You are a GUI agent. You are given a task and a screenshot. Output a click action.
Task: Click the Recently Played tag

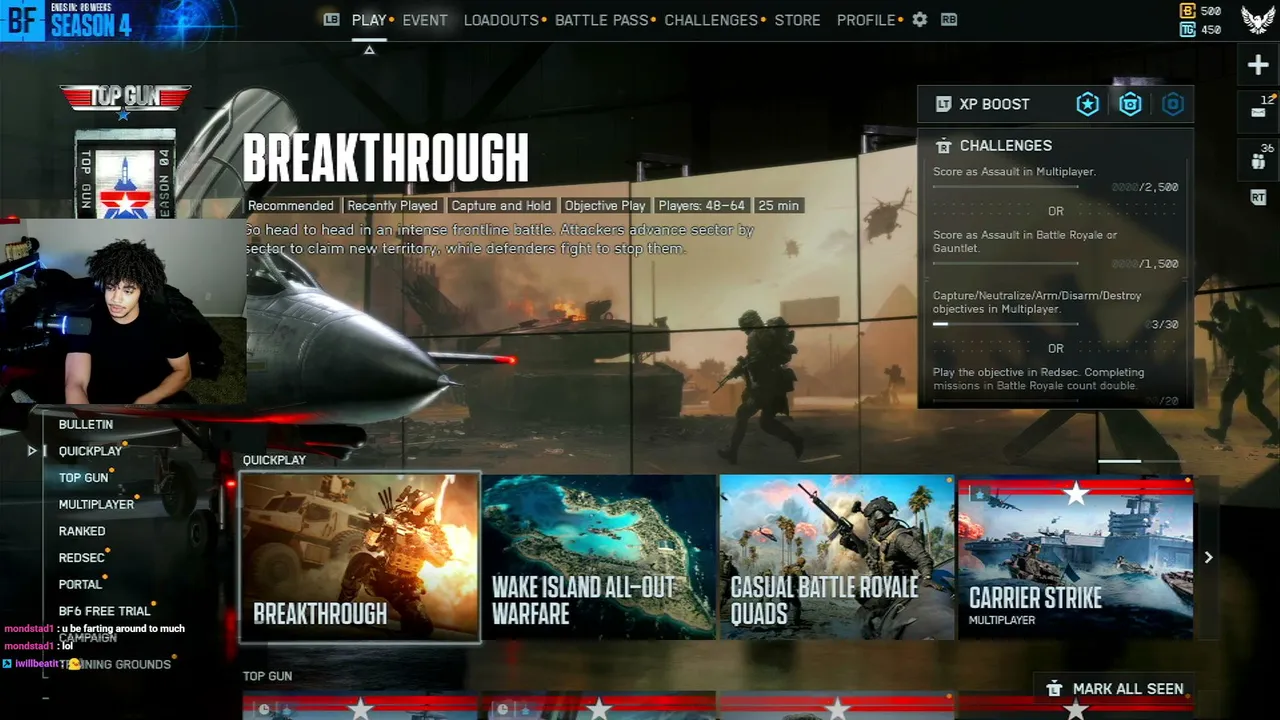point(392,206)
